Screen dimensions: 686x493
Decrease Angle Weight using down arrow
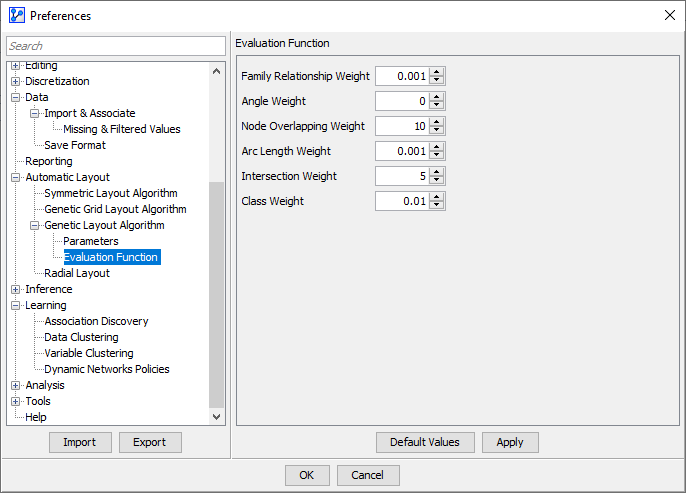pyautogui.click(x=437, y=105)
